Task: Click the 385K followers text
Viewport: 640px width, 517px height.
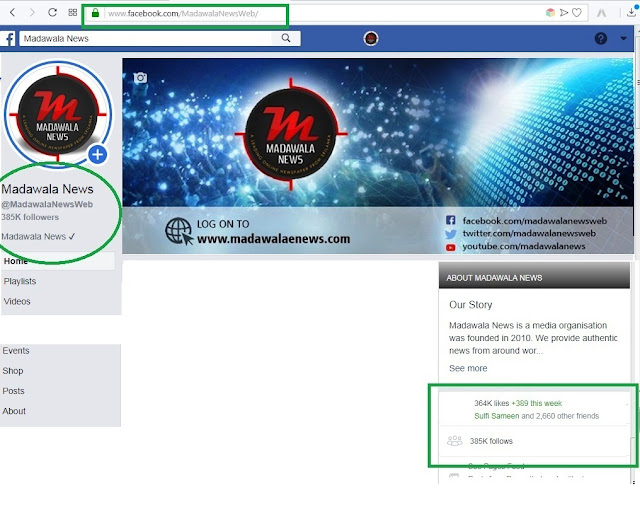Action: [x=30, y=217]
